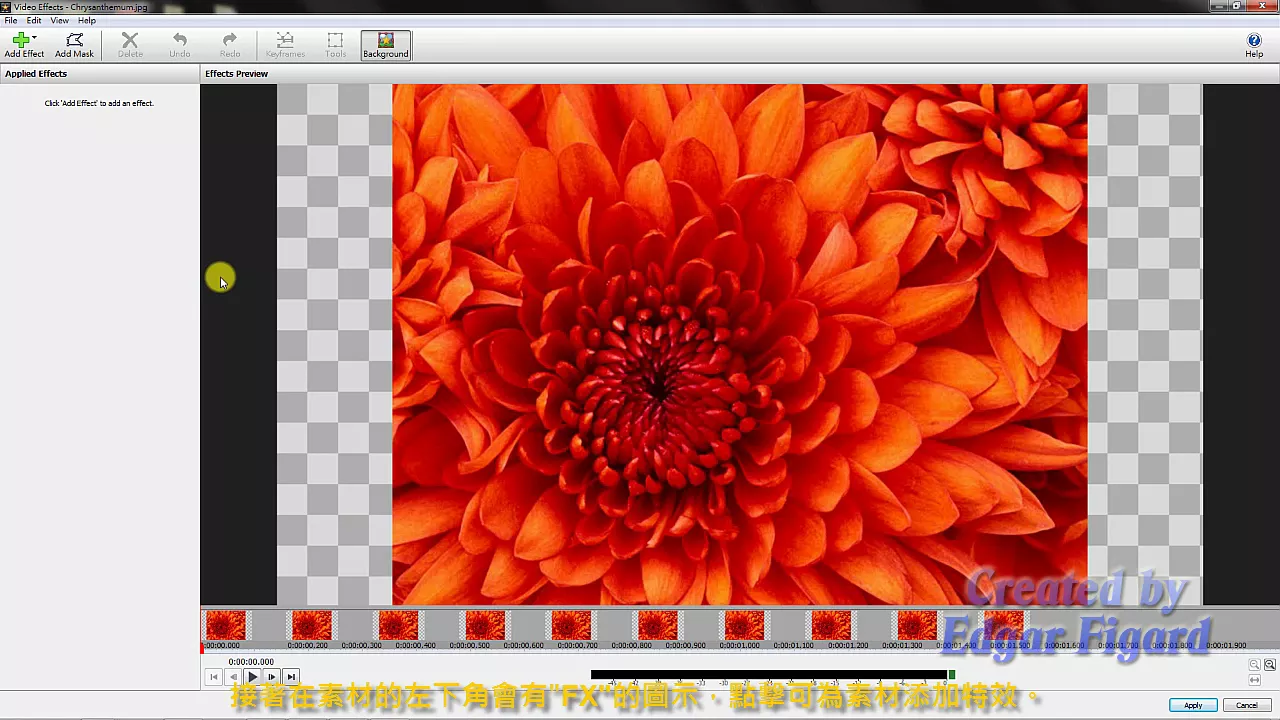The image size is (1280, 720).
Task: Click the Add Effect toolbar button
Action: (22, 45)
